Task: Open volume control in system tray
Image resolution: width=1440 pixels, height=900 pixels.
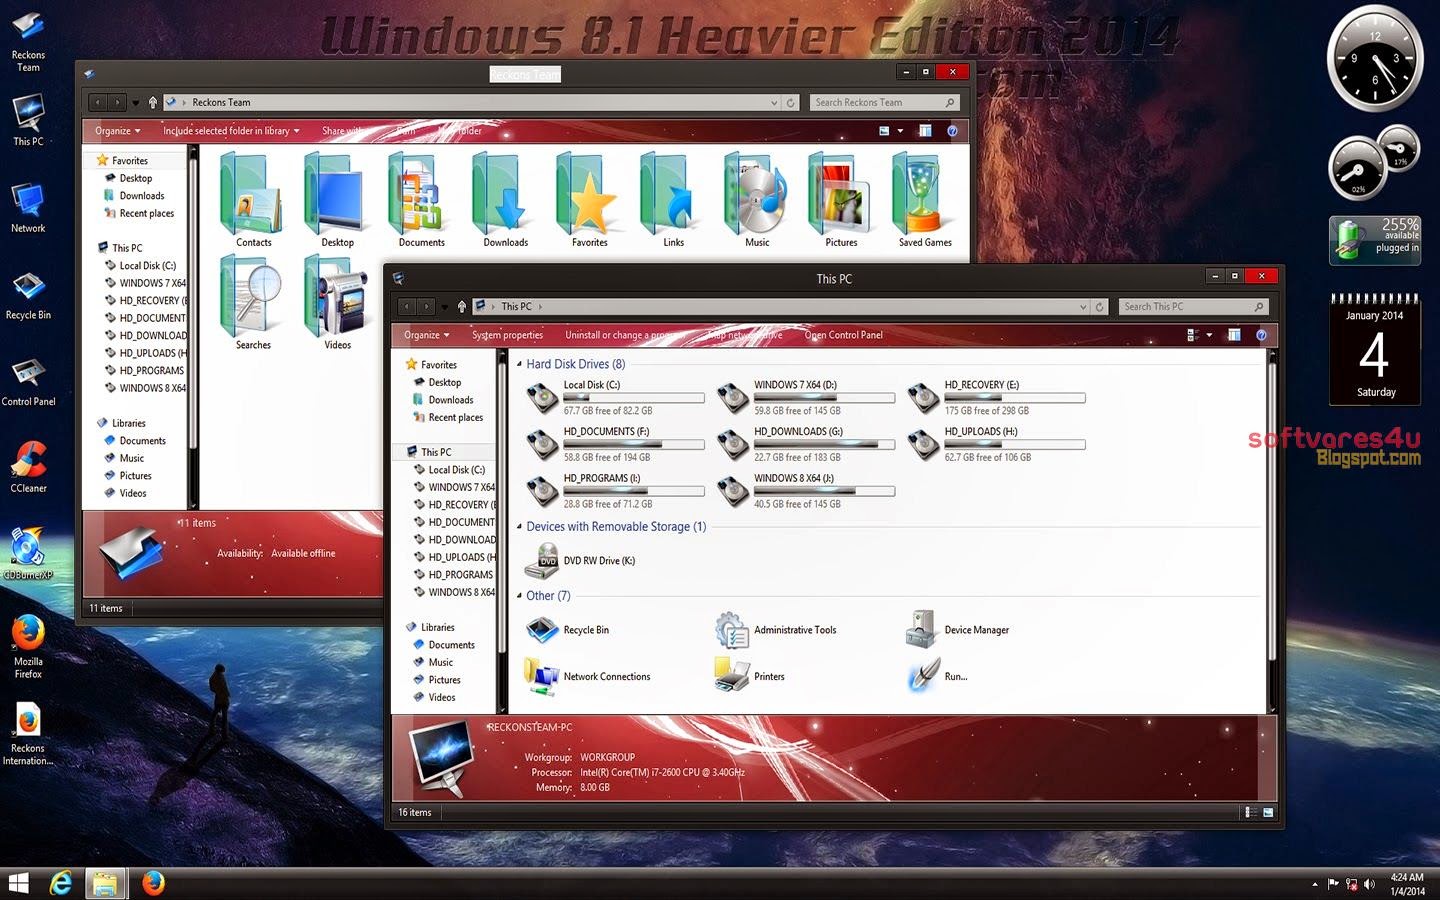Action: [x=1369, y=884]
